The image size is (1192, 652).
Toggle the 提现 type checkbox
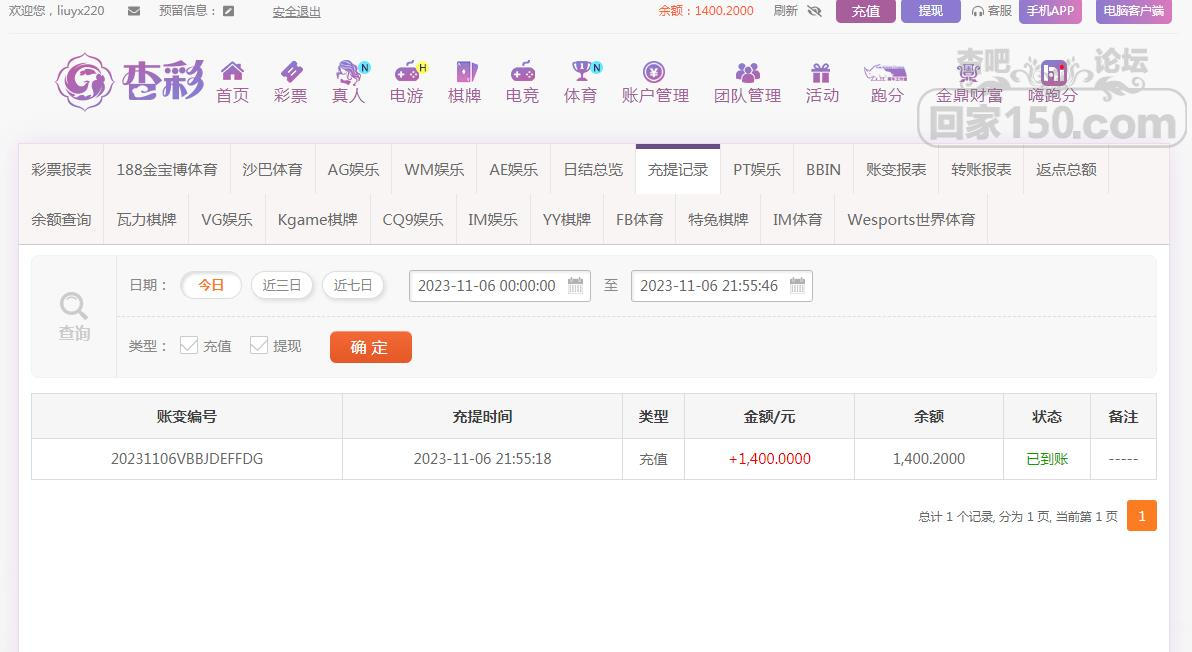point(259,345)
